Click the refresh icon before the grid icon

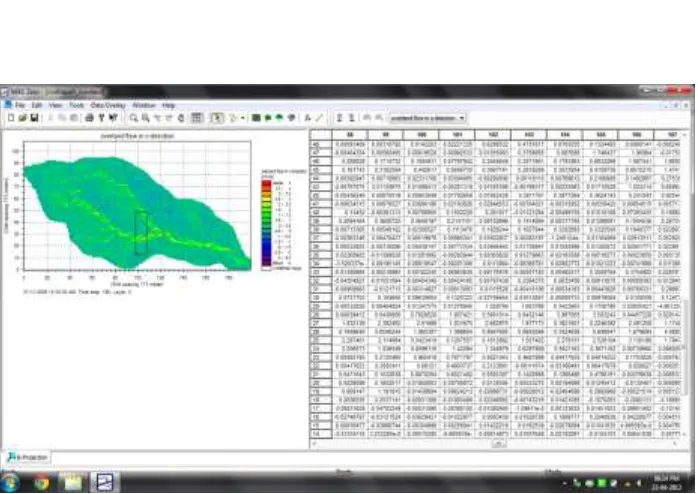tap(181, 118)
